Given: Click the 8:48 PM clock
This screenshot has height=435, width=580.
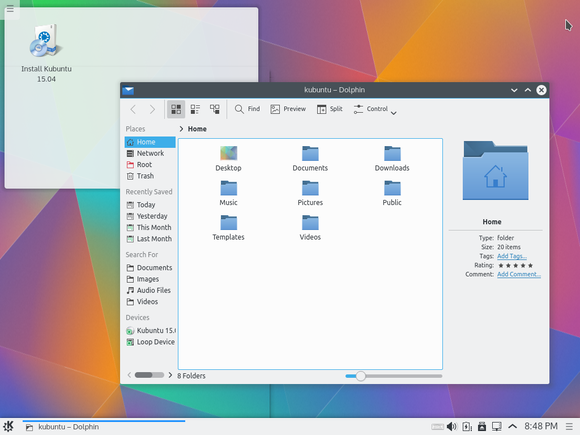Looking at the screenshot, I should coord(541,426).
